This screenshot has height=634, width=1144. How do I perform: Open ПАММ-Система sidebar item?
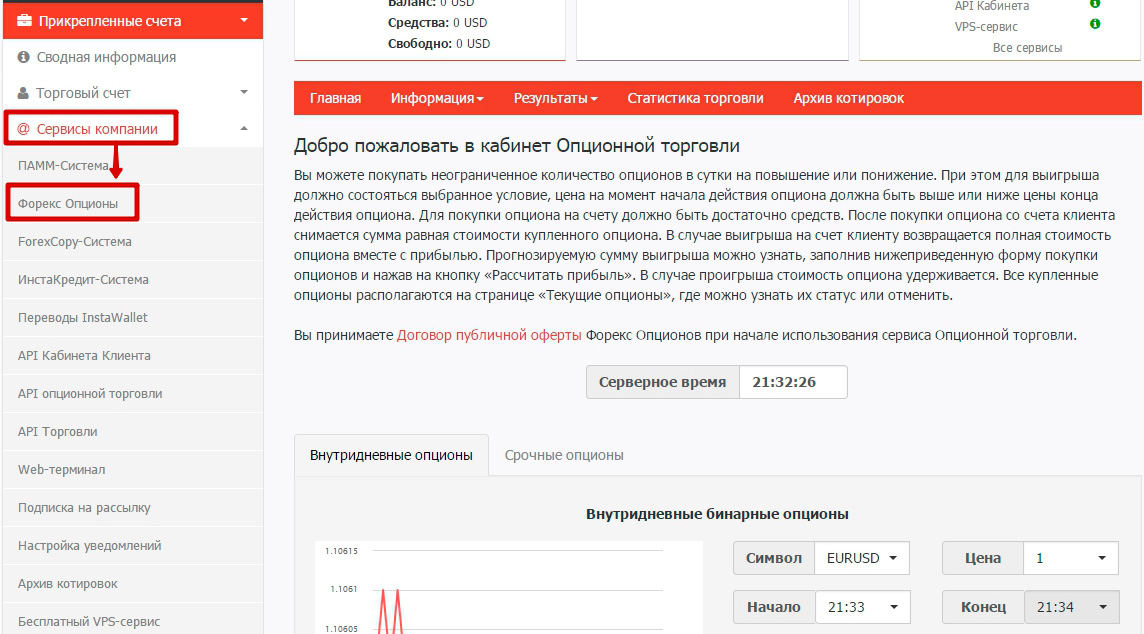63,165
